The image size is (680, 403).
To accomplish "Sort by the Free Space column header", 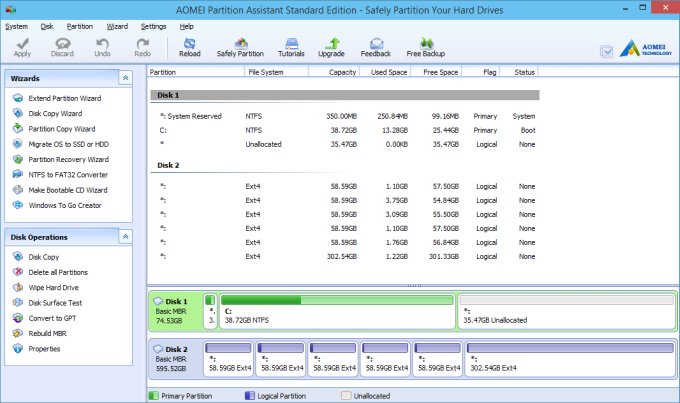I will click(435, 72).
